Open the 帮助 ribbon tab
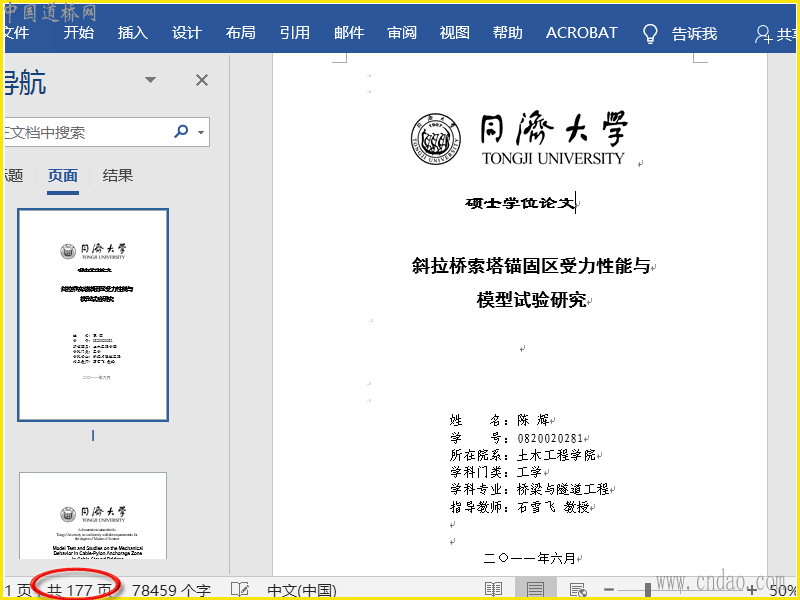800x600 pixels. [x=508, y=33]
